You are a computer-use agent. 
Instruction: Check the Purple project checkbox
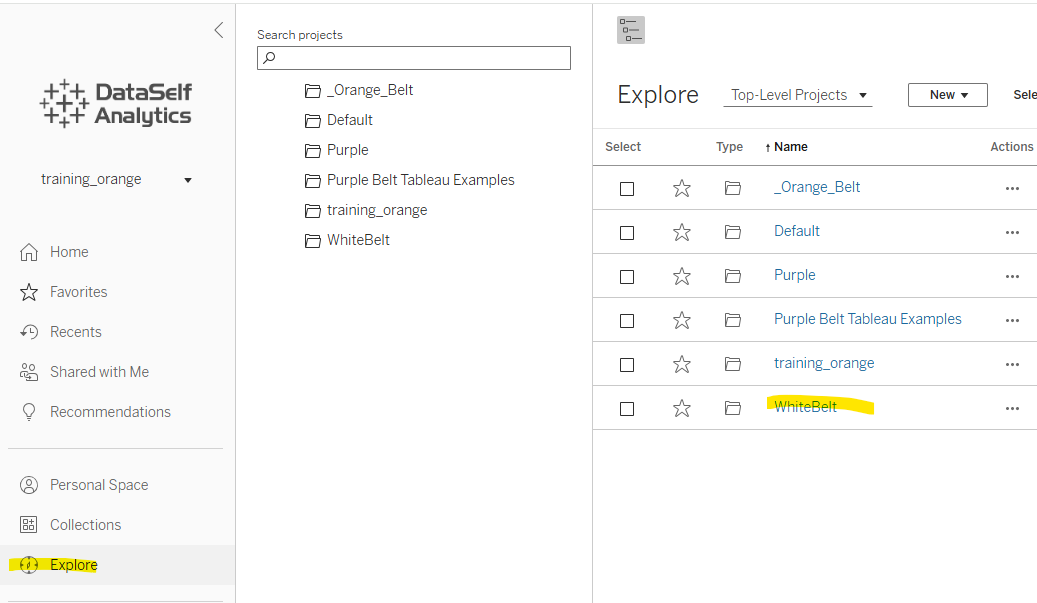tap(627, 277)
